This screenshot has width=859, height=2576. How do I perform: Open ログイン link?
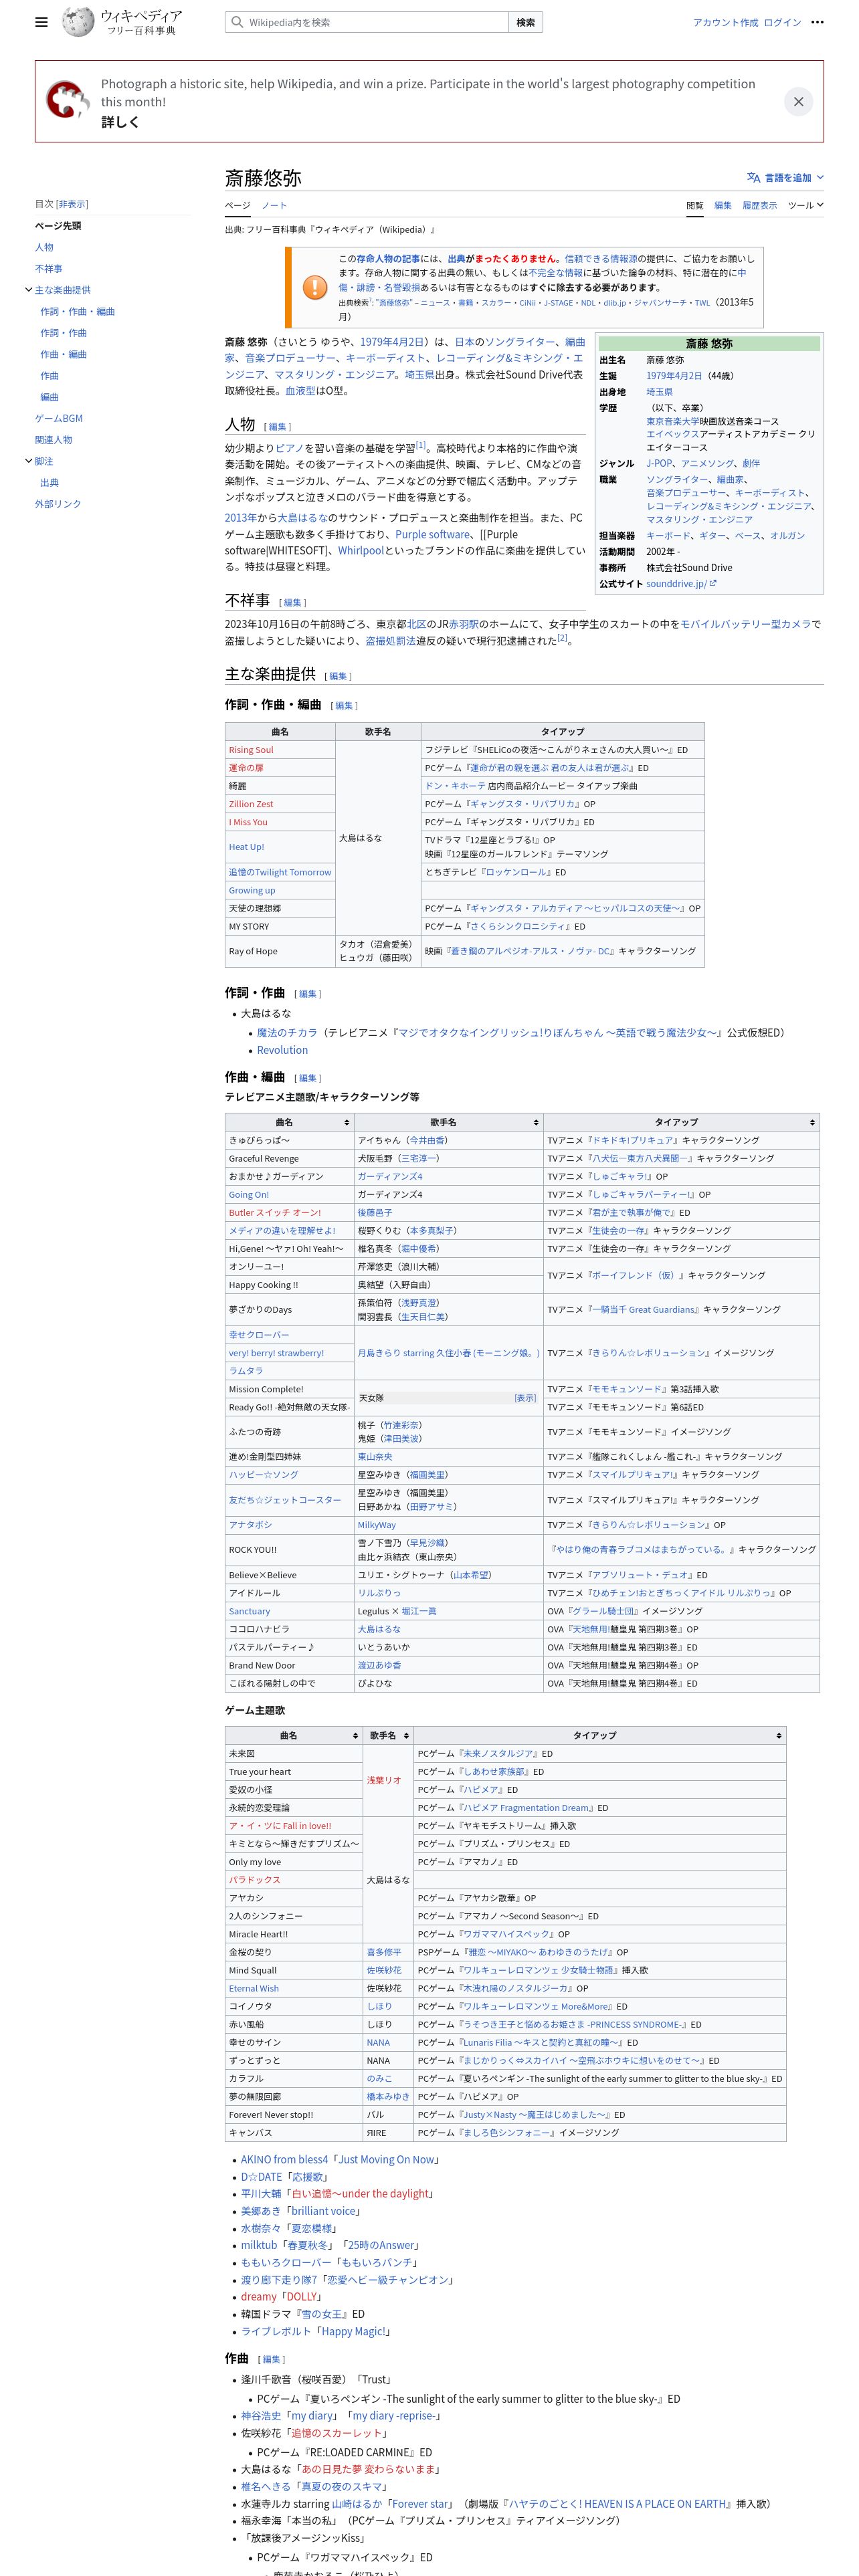point(782,22)
